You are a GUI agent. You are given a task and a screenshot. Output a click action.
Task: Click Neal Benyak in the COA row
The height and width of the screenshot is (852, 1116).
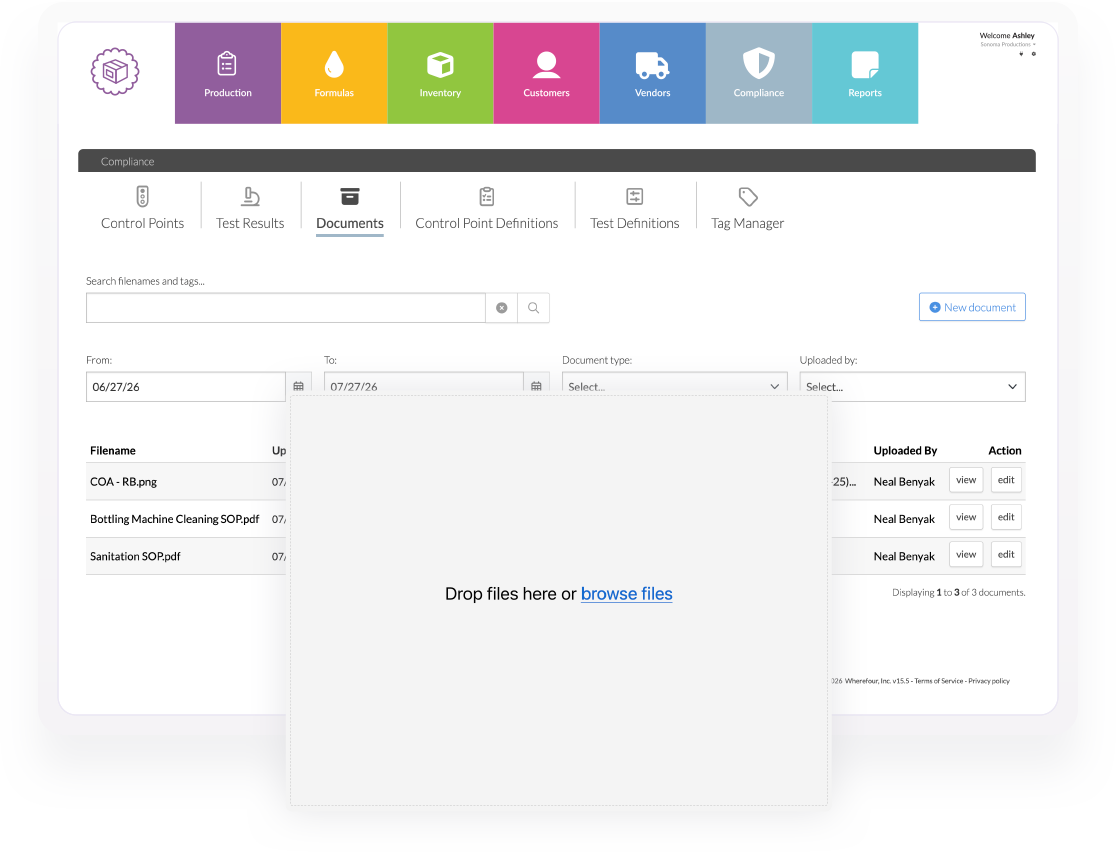click(904, 482)
